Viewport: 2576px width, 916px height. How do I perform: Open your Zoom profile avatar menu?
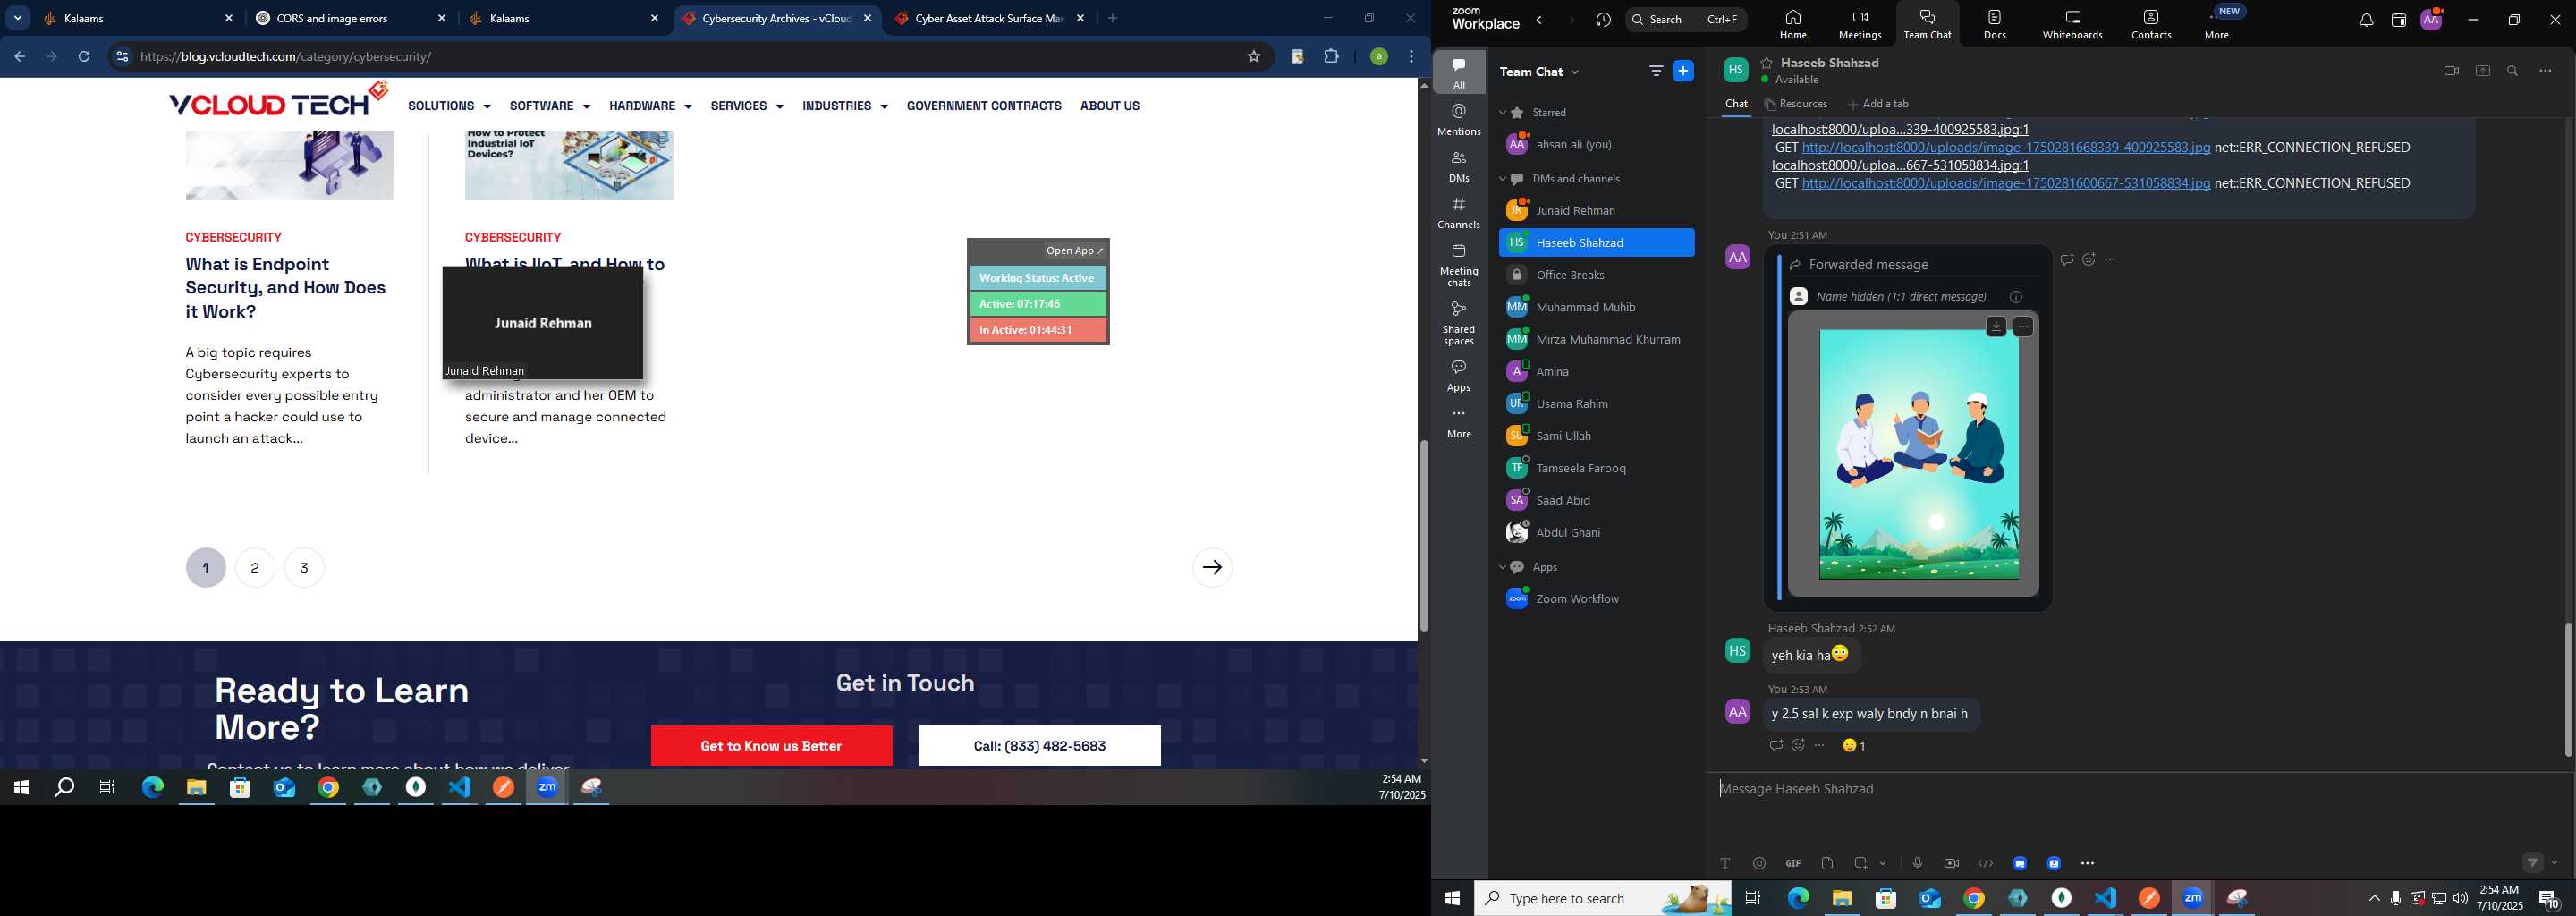coord(2431,19)
